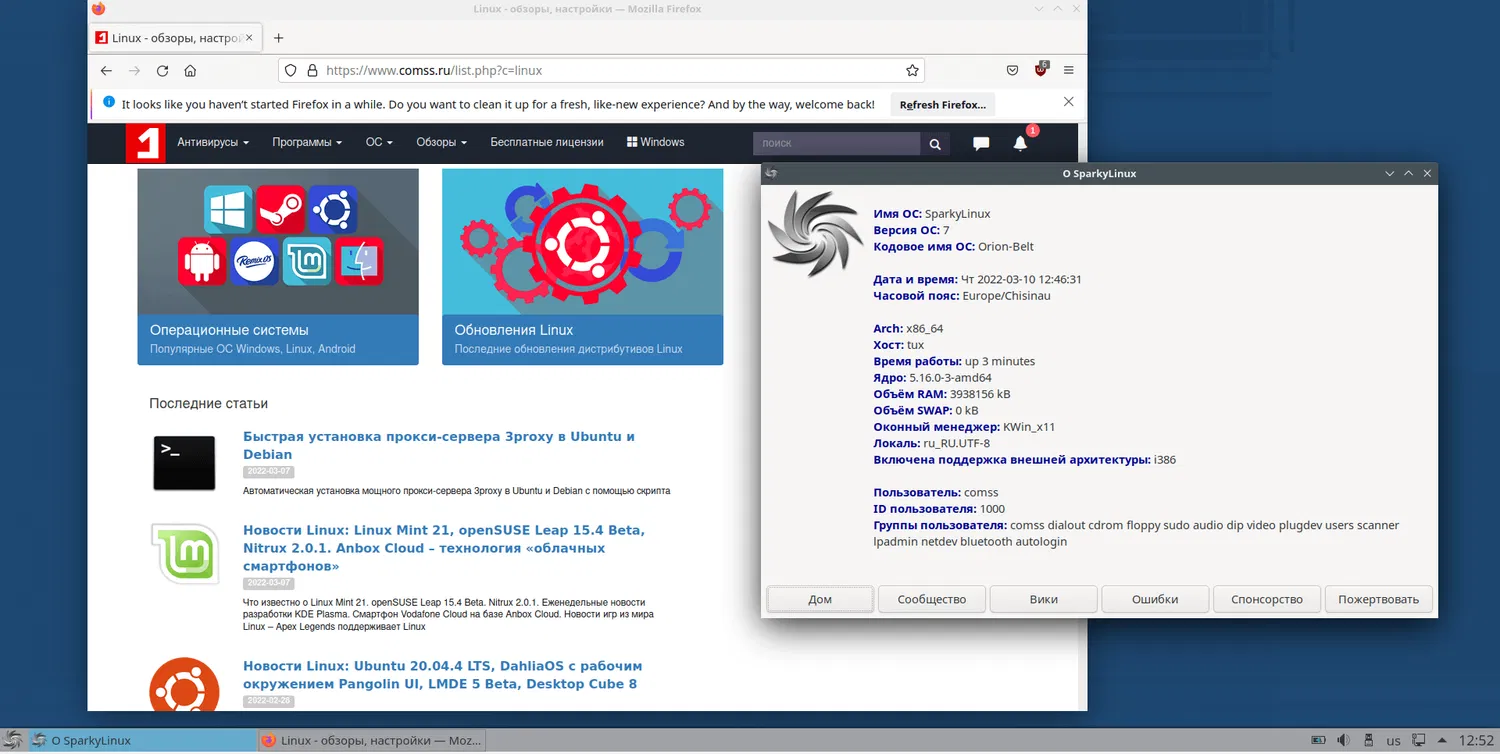Switch to О SparkyLinux taskbar entry
The image size is (1500, 754).
pos(141,741)
